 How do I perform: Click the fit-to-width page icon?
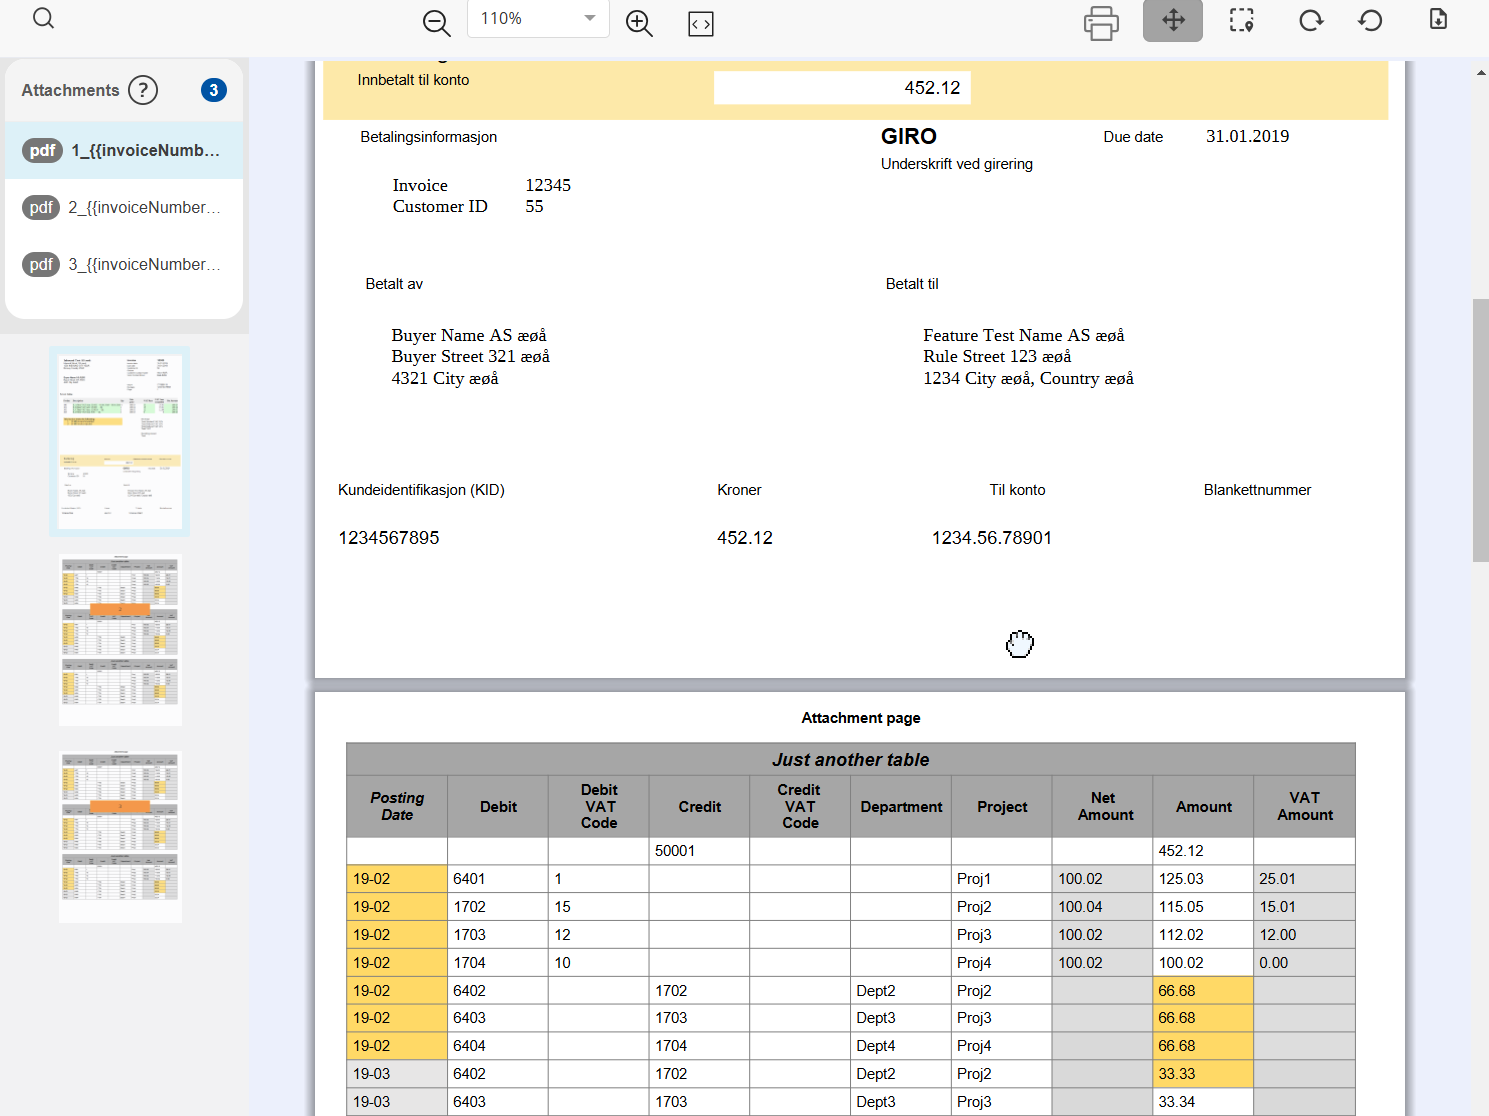(701, 24)
